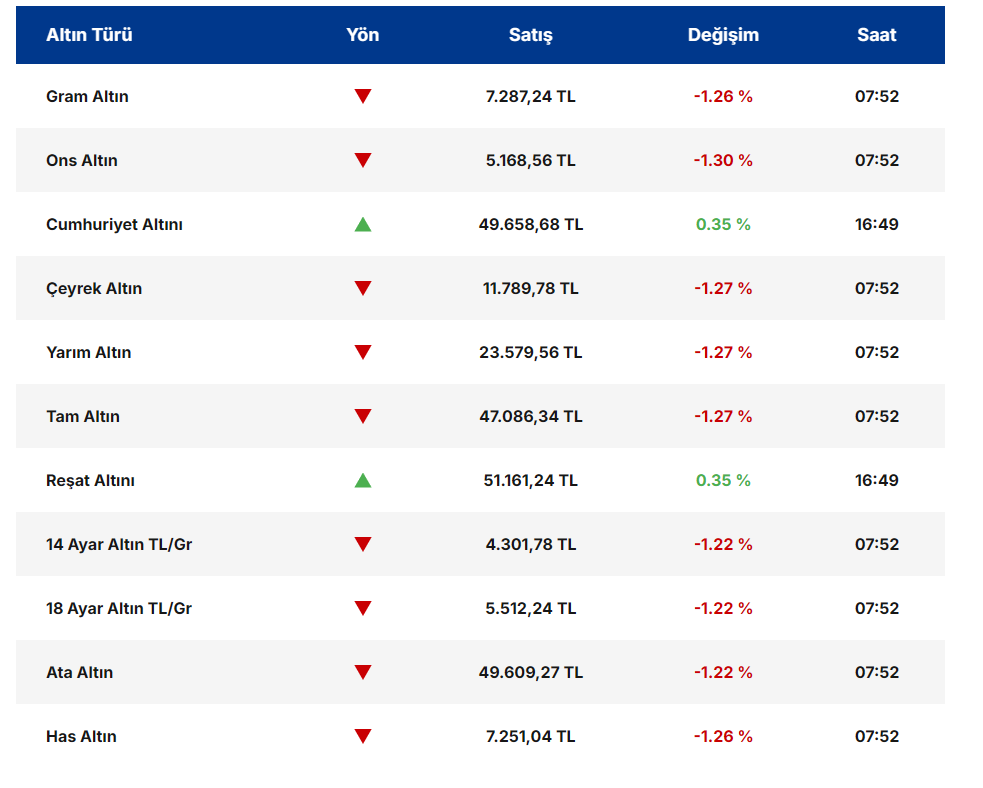983x788 pixels.
Task: Click the red down arrow for Gram Altın
Action: [363, 97]
